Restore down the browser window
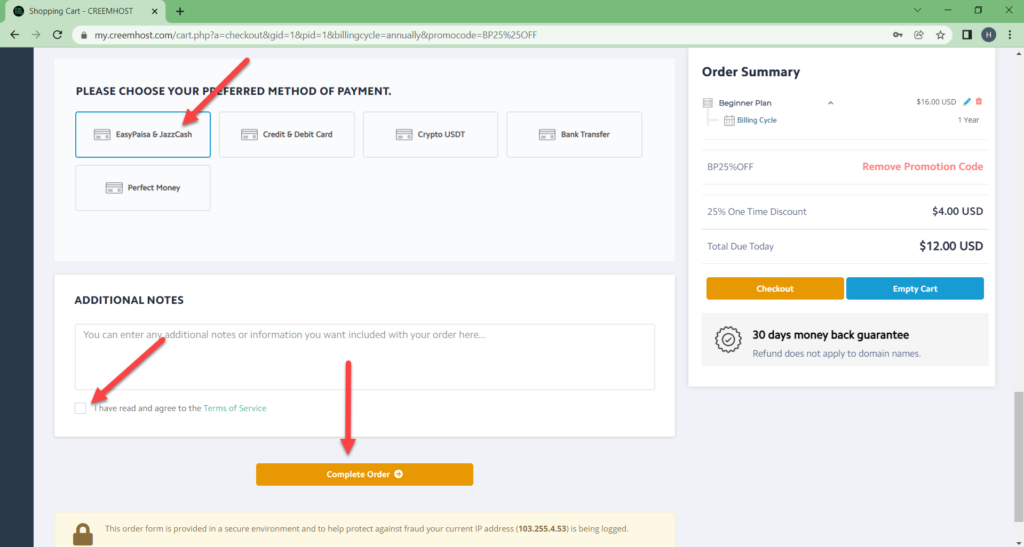 (x=978, y=10)
